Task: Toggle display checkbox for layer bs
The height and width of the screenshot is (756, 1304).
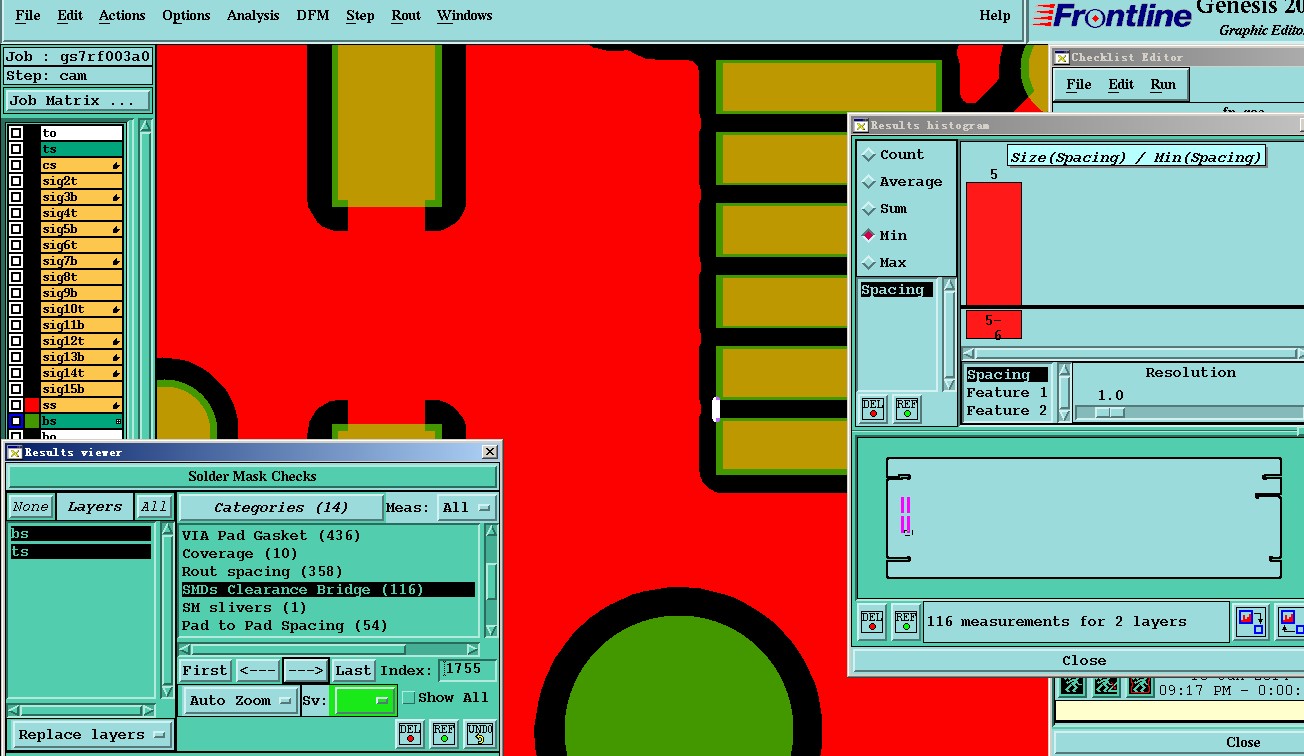Action: (16, 421)
